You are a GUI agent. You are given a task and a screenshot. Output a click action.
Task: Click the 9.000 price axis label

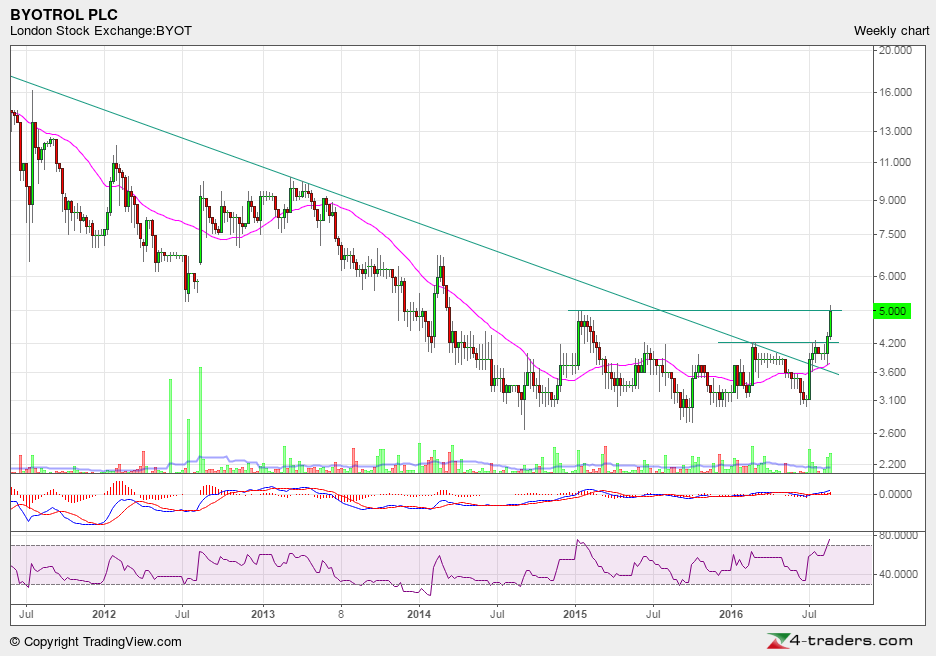[x=892, y=200]
